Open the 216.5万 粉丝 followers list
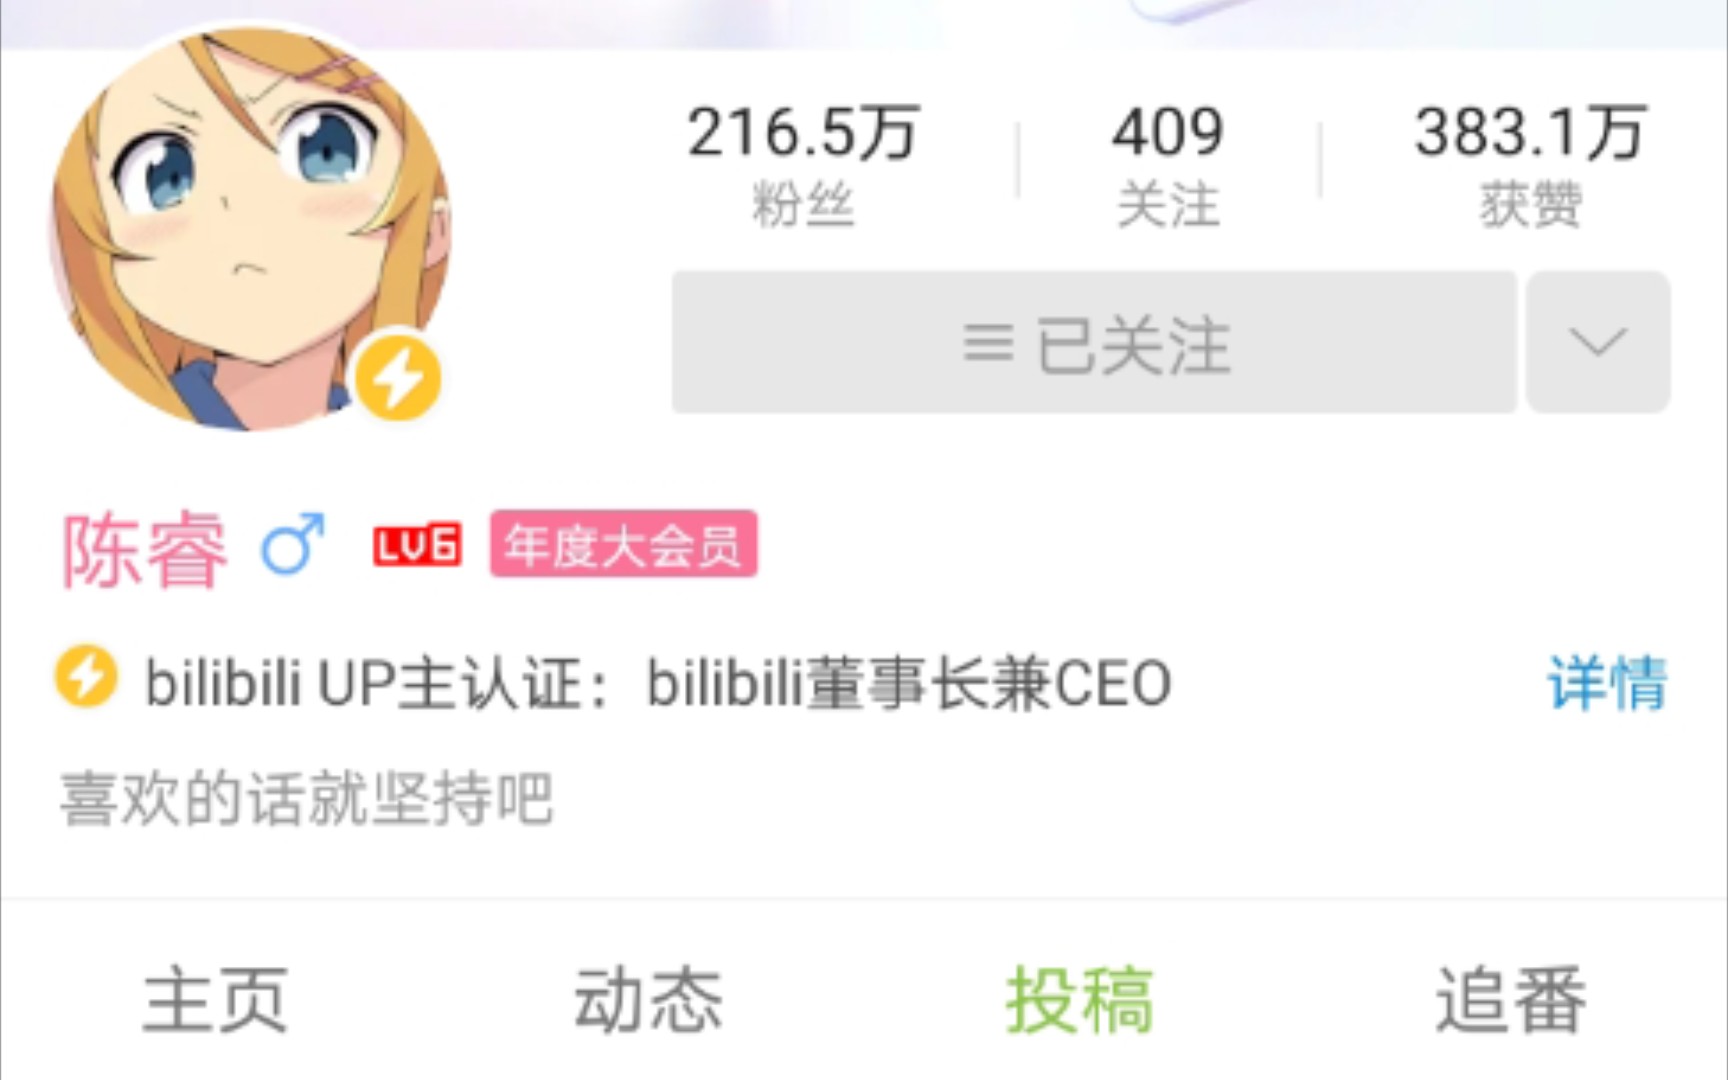The width and height of the screenshot is (1728, 1080). 803,165
